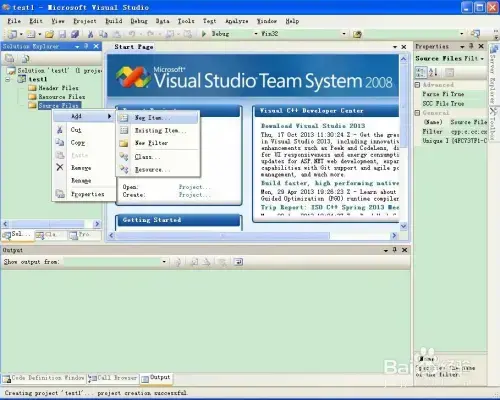Click the New Project toolbar icon
The image size is (500, 400).
coord(12,34)
